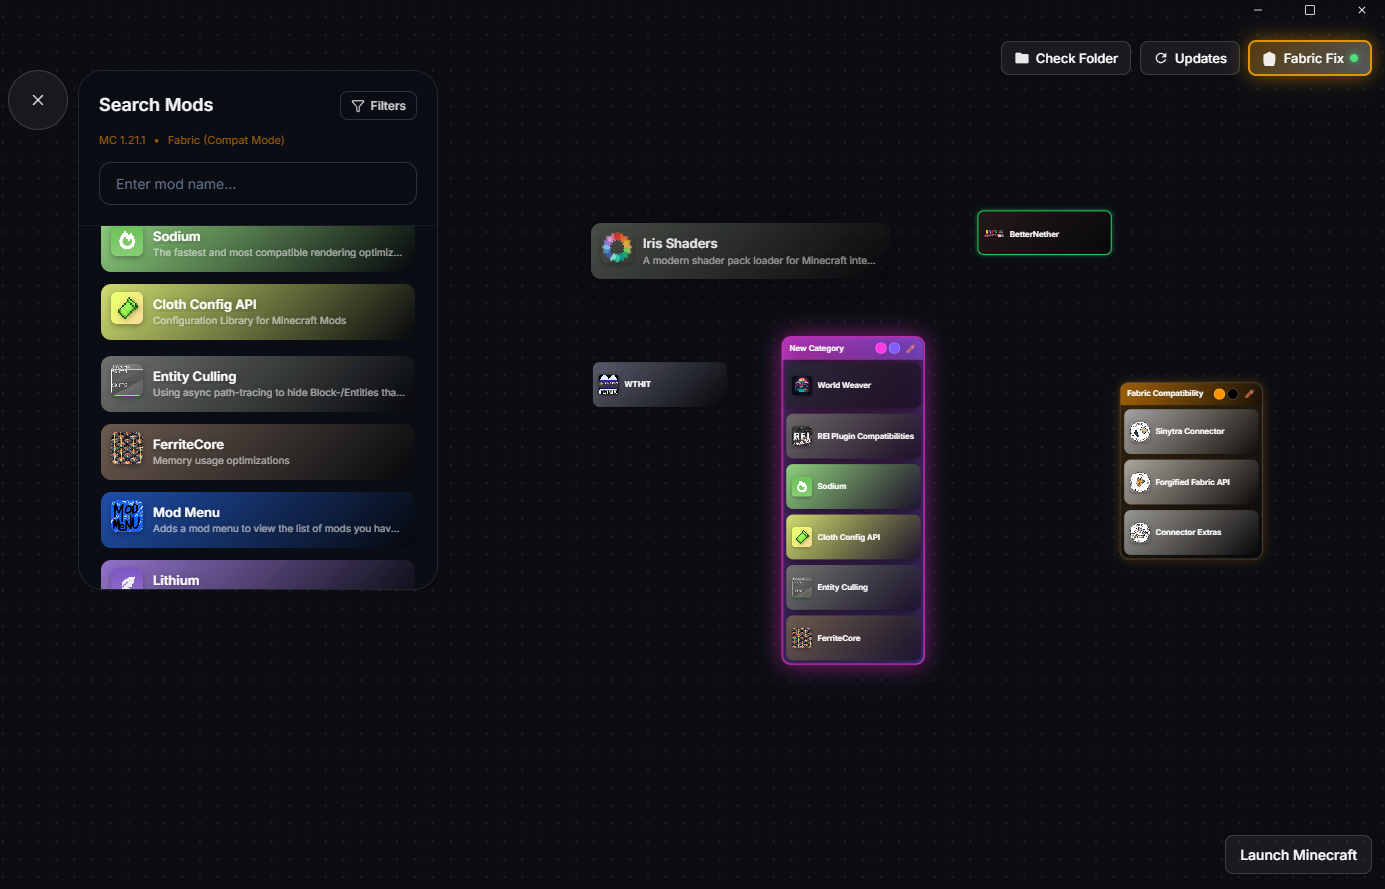Click FerriteCore icon inside New Category
The width and height of the screenshot is (1385, 889).
802,638
